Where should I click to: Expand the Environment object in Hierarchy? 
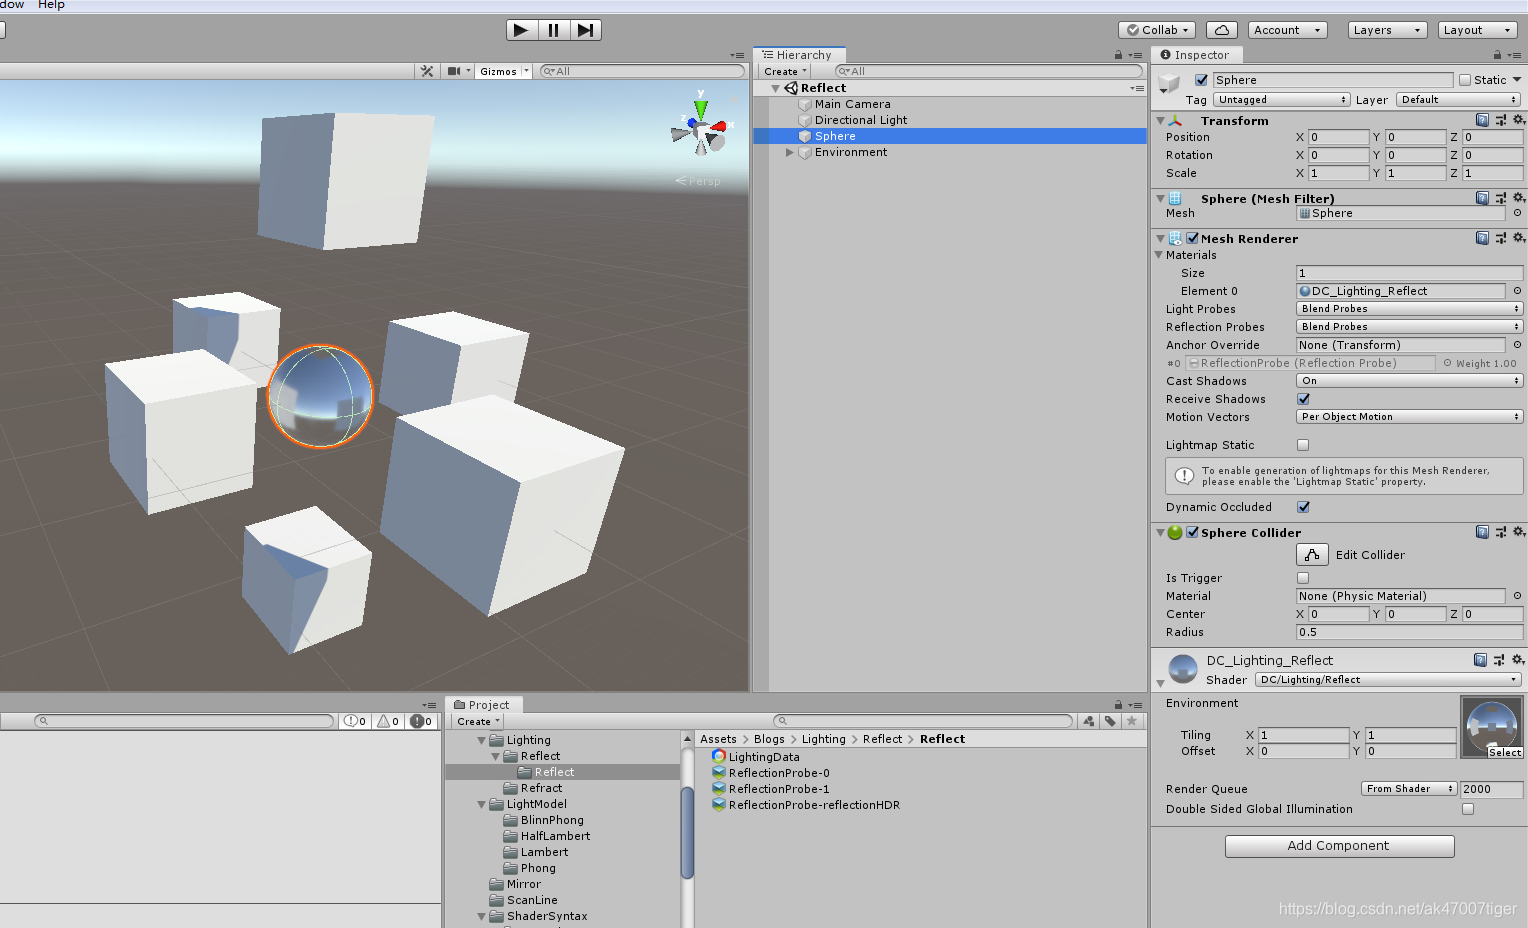790,152
